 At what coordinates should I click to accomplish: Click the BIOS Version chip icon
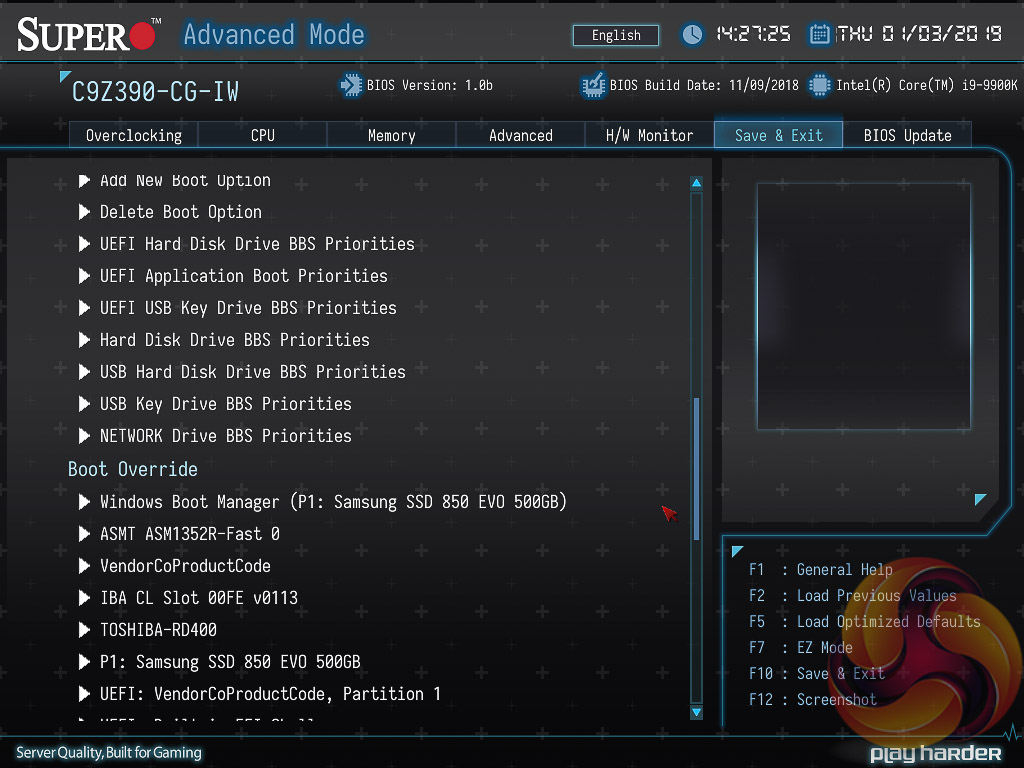tap(351, 85)
